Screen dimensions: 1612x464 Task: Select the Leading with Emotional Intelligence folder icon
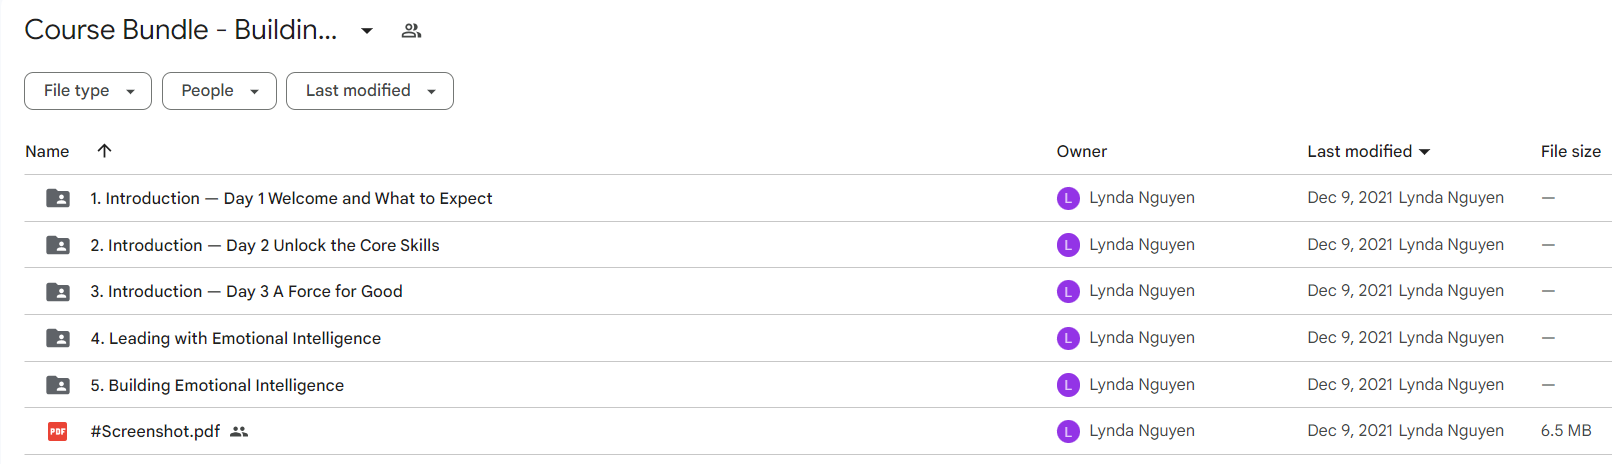58,338
